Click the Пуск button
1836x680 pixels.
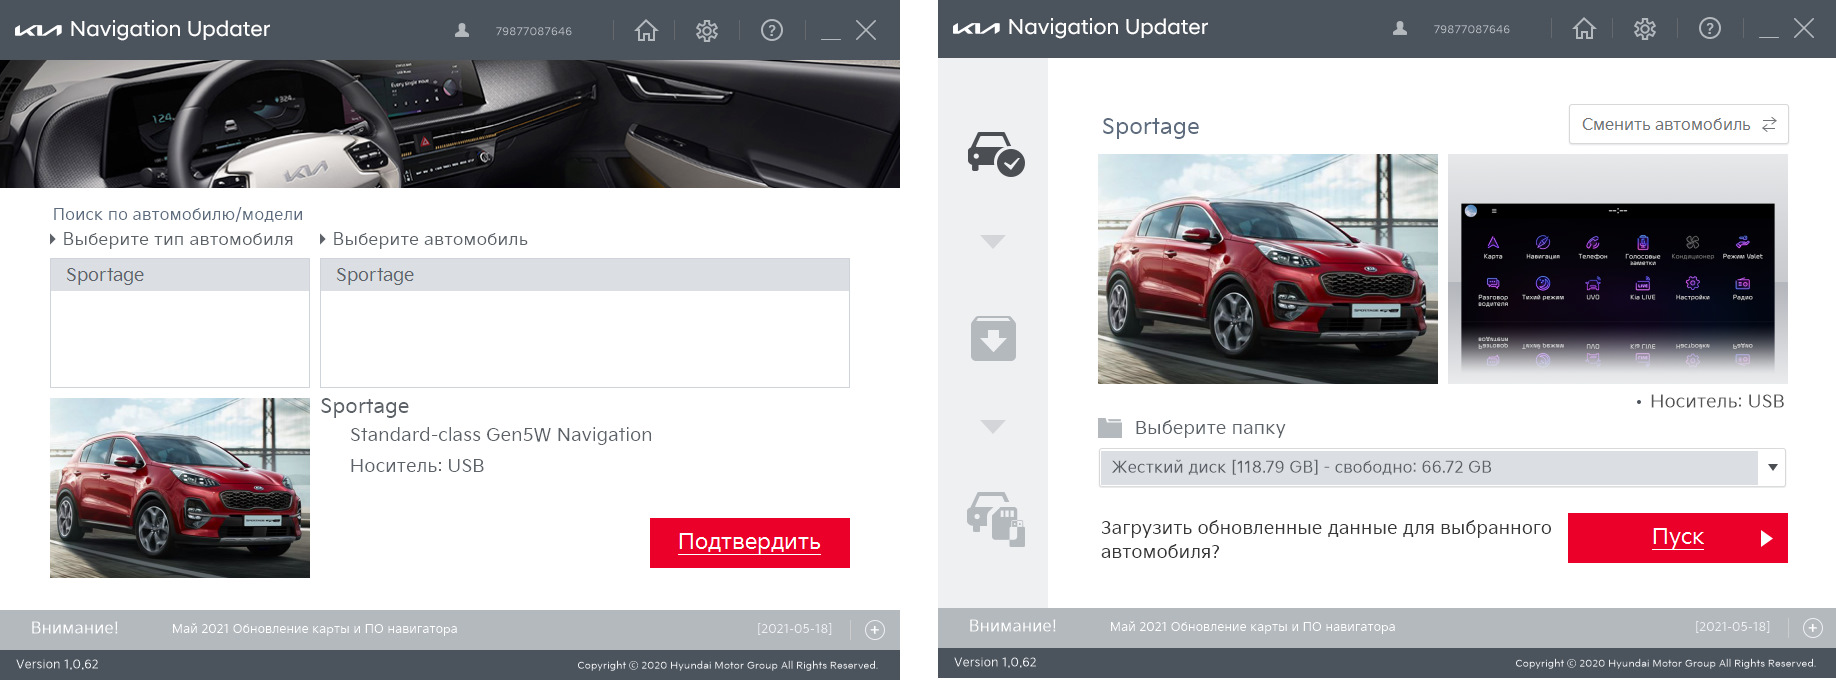click(x=1678, y=538)
